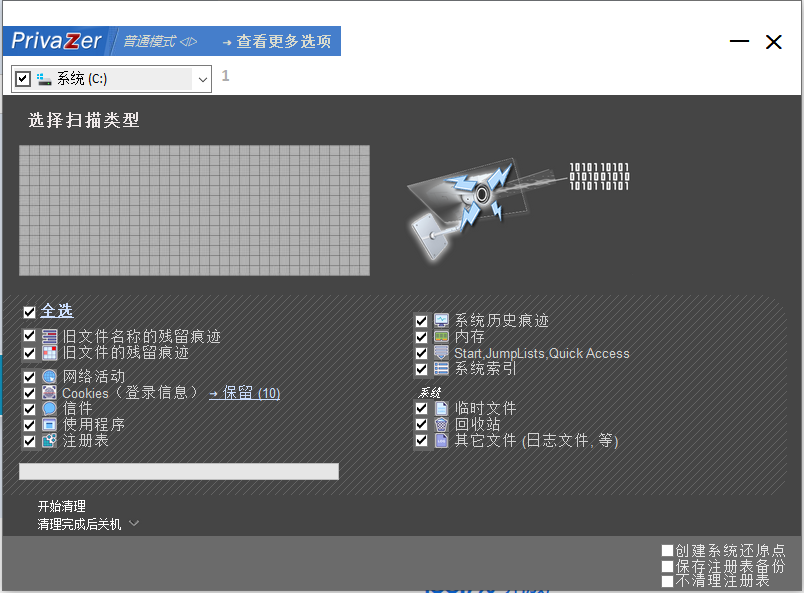Expand the 清理完成后关机 options chevron
Screen dimensions: 804x593
134,524
